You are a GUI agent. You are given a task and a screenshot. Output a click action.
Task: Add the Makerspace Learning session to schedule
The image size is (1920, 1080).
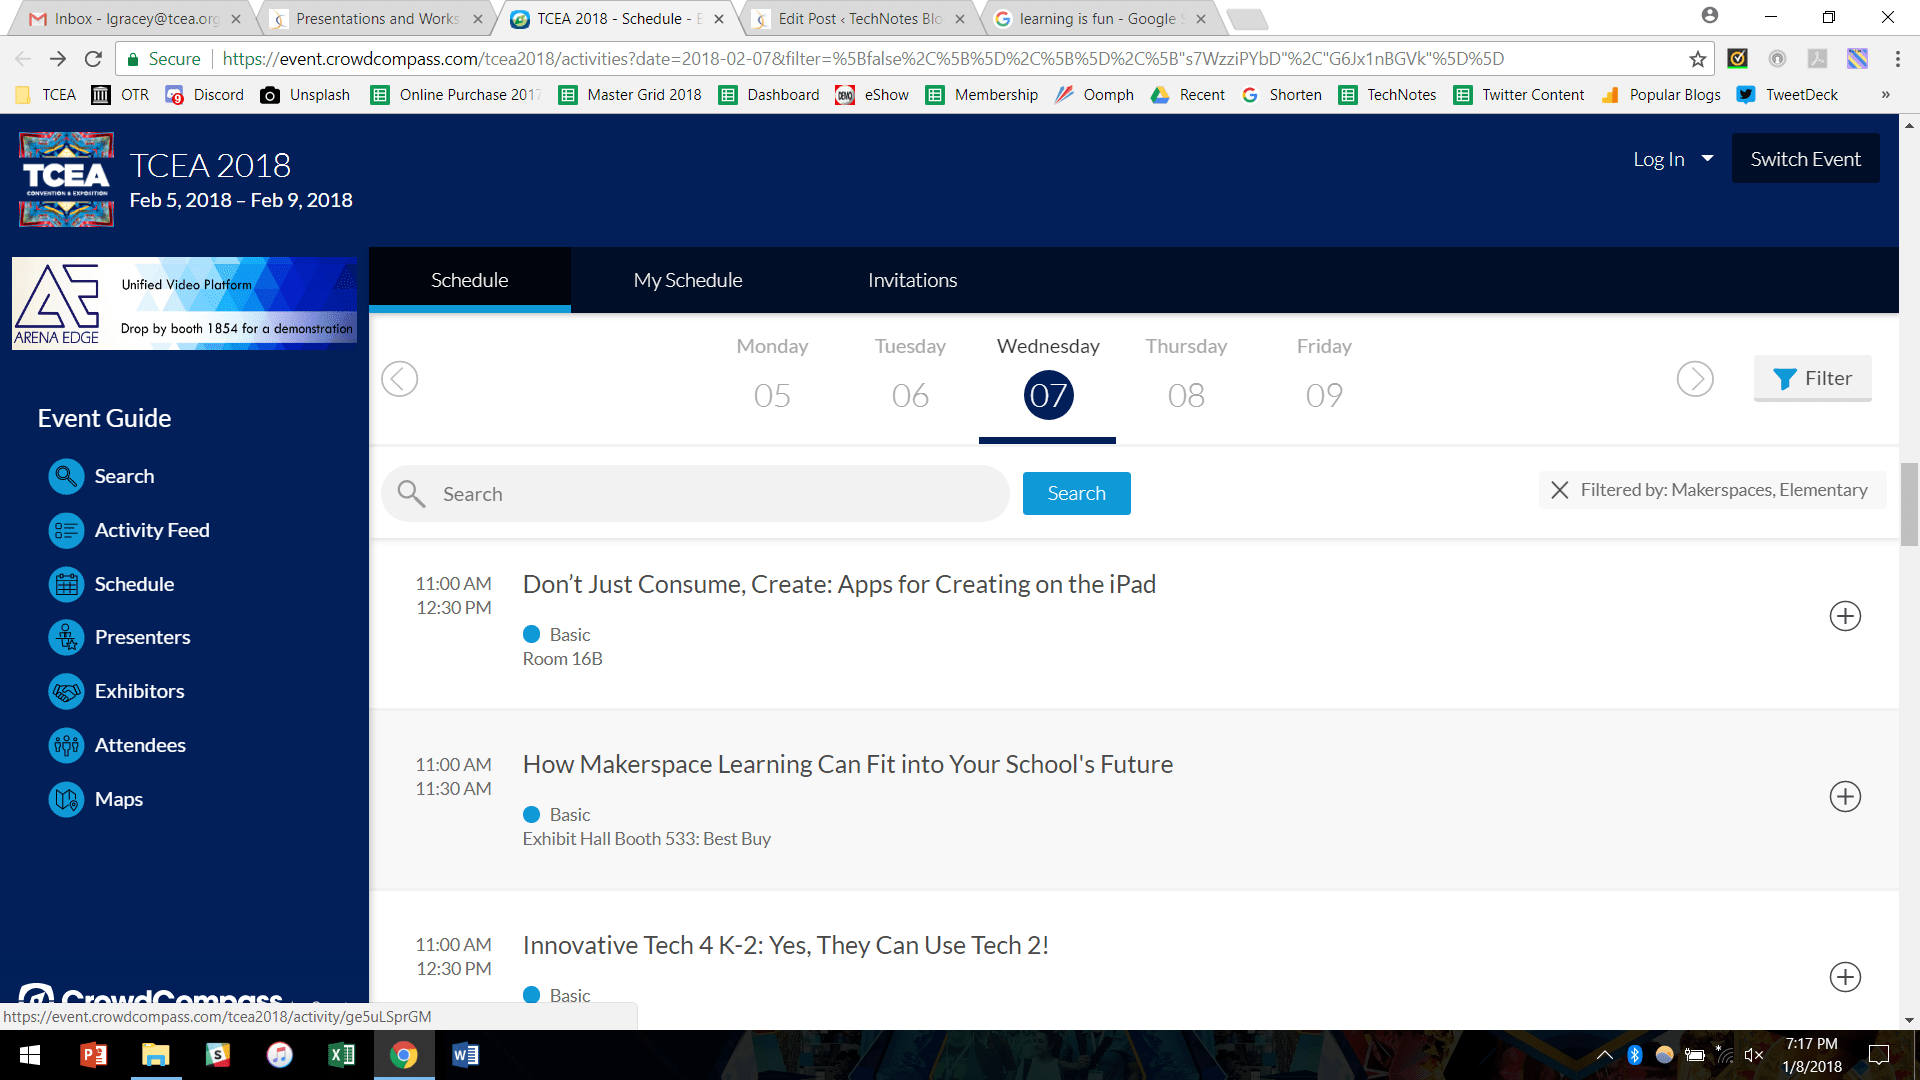click(1845, 797)
